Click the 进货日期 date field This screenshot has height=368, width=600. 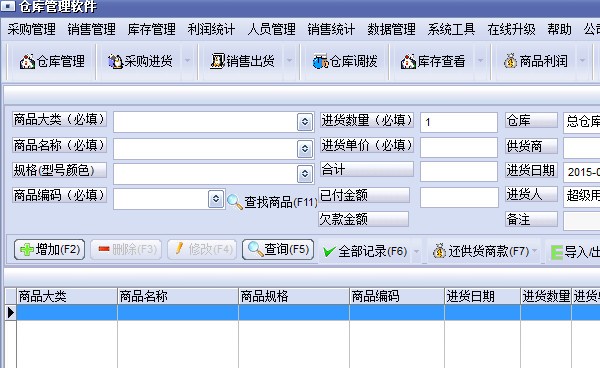582,172
